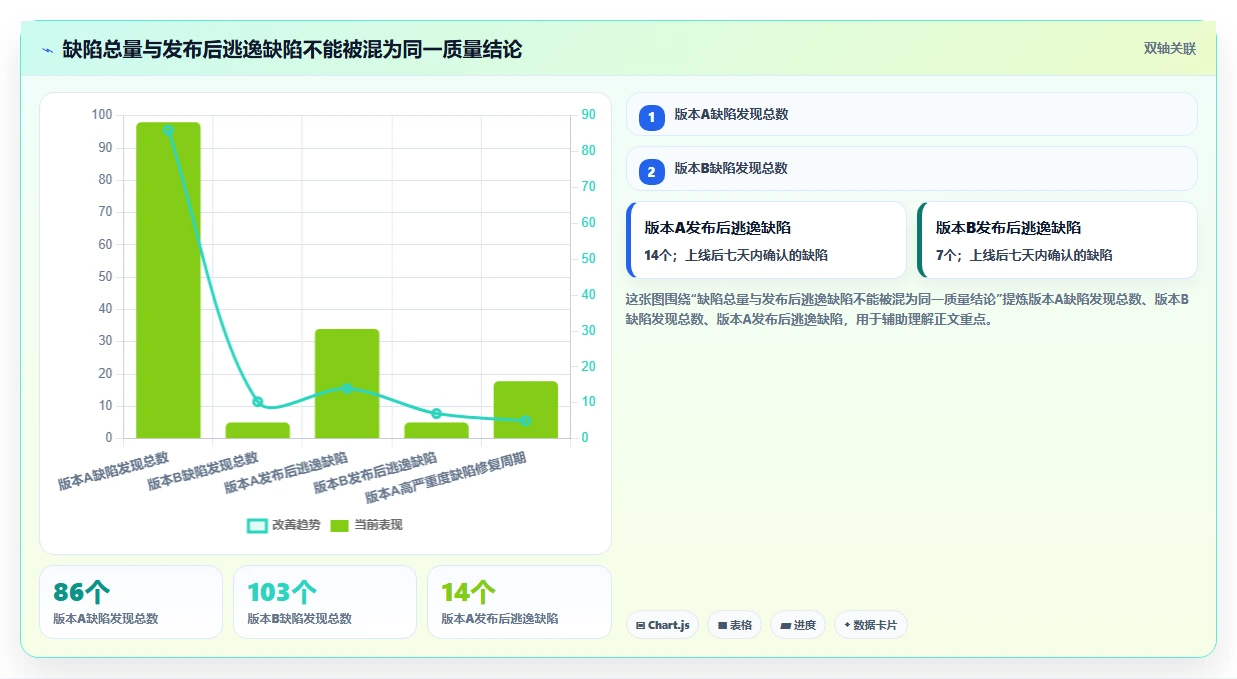Click the title 缺陷总量与发布后逃逸缺陷不能被混为同一质量结论
This screenshot has width=1237, height=679.
click(292, 49)
